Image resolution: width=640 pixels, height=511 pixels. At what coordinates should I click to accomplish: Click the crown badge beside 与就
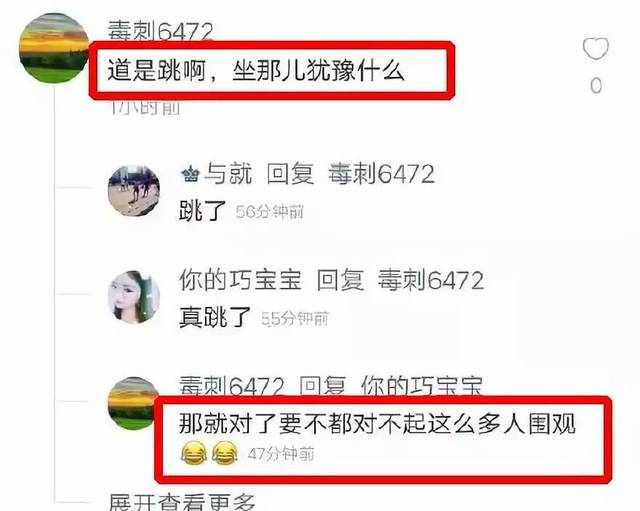tap(190, 175)
